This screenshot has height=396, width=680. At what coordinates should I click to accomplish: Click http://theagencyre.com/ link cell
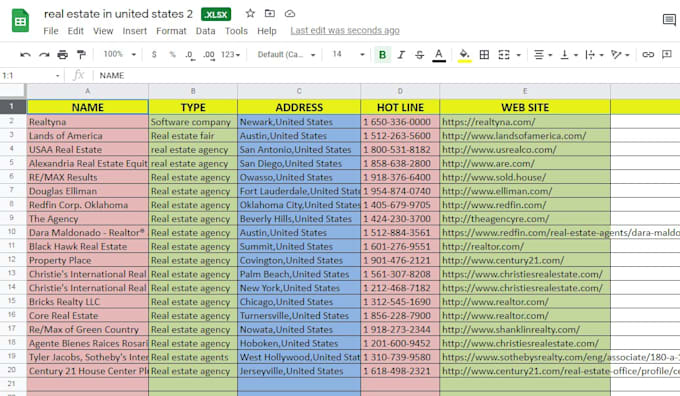(x=525, y=219)
